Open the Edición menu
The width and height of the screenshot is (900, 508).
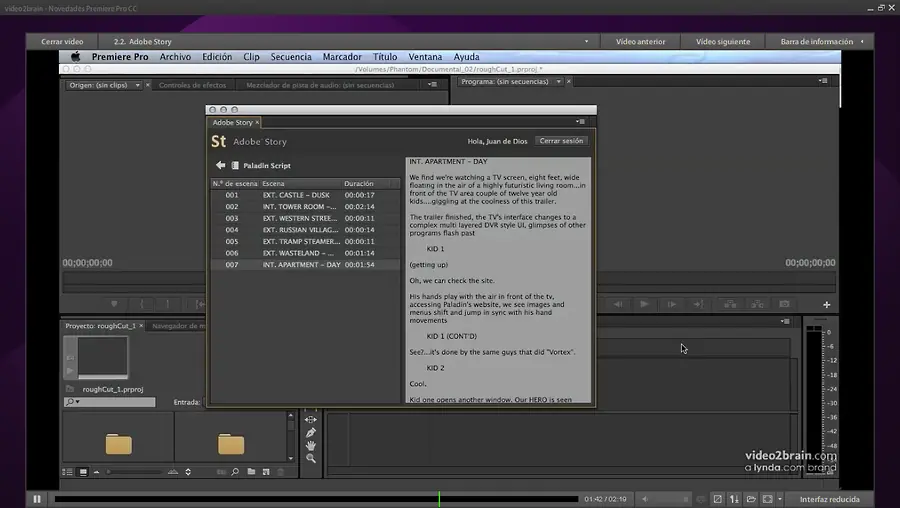click(x=217, y=57)
